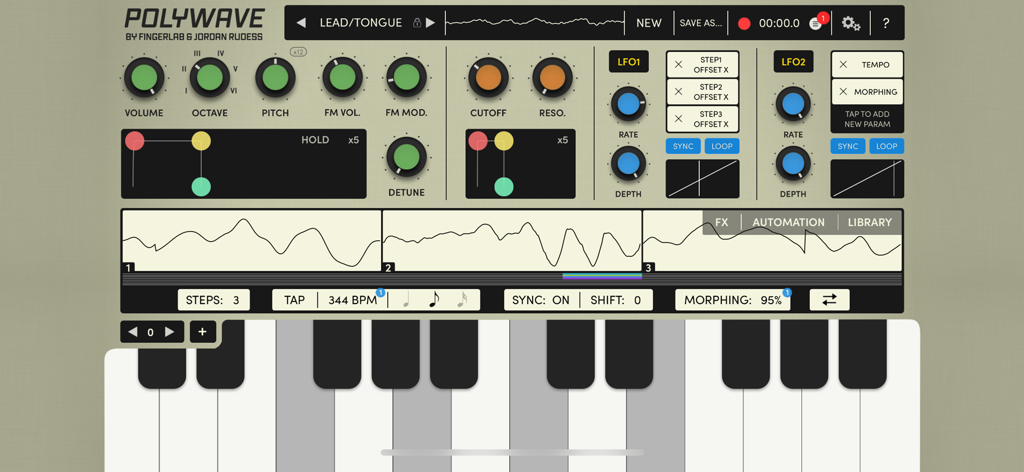Remove TEMPO parameter from LFO2

click(x=843, y=65)
